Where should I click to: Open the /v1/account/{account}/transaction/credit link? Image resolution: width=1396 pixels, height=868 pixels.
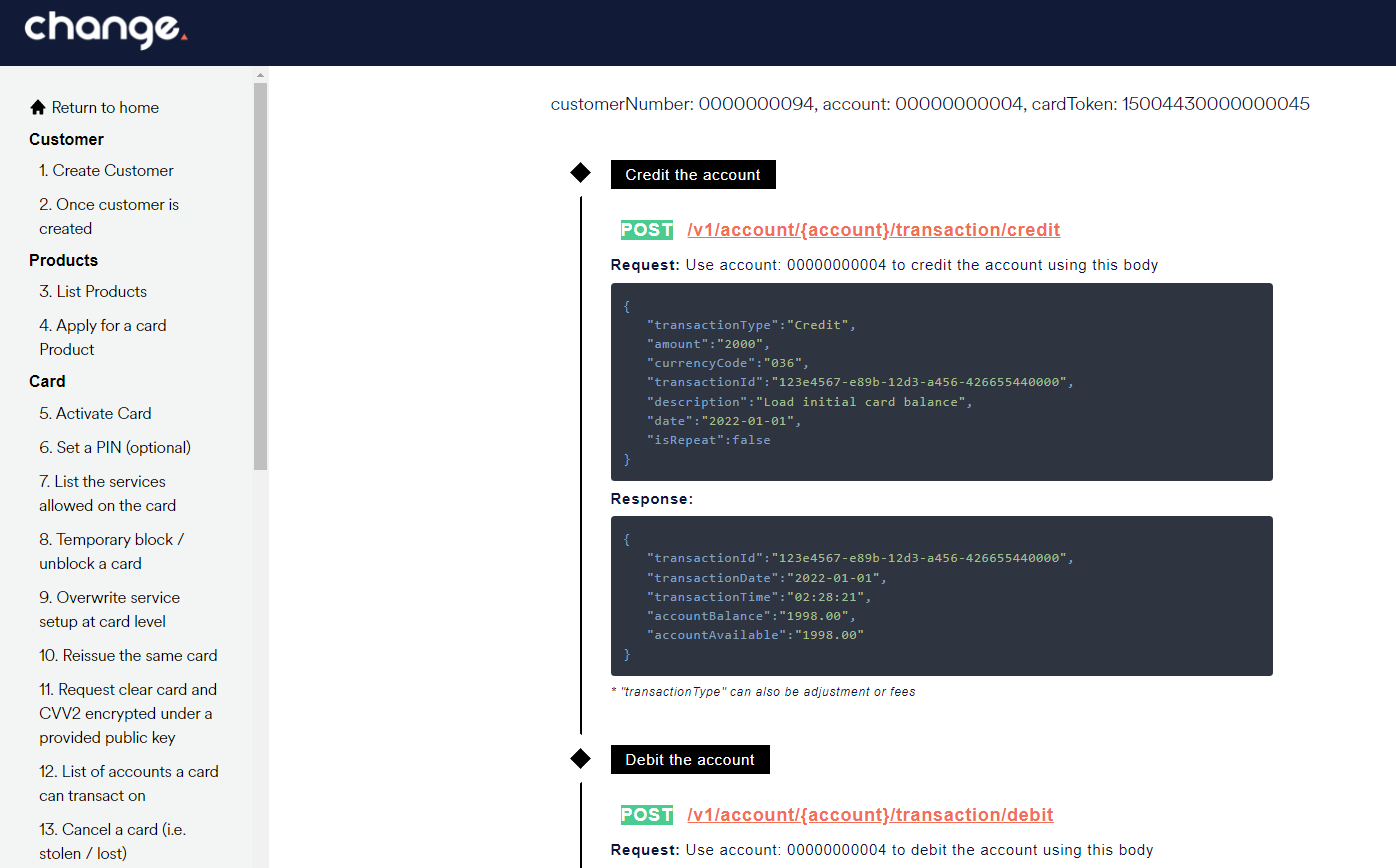click(x=872, y=229)
